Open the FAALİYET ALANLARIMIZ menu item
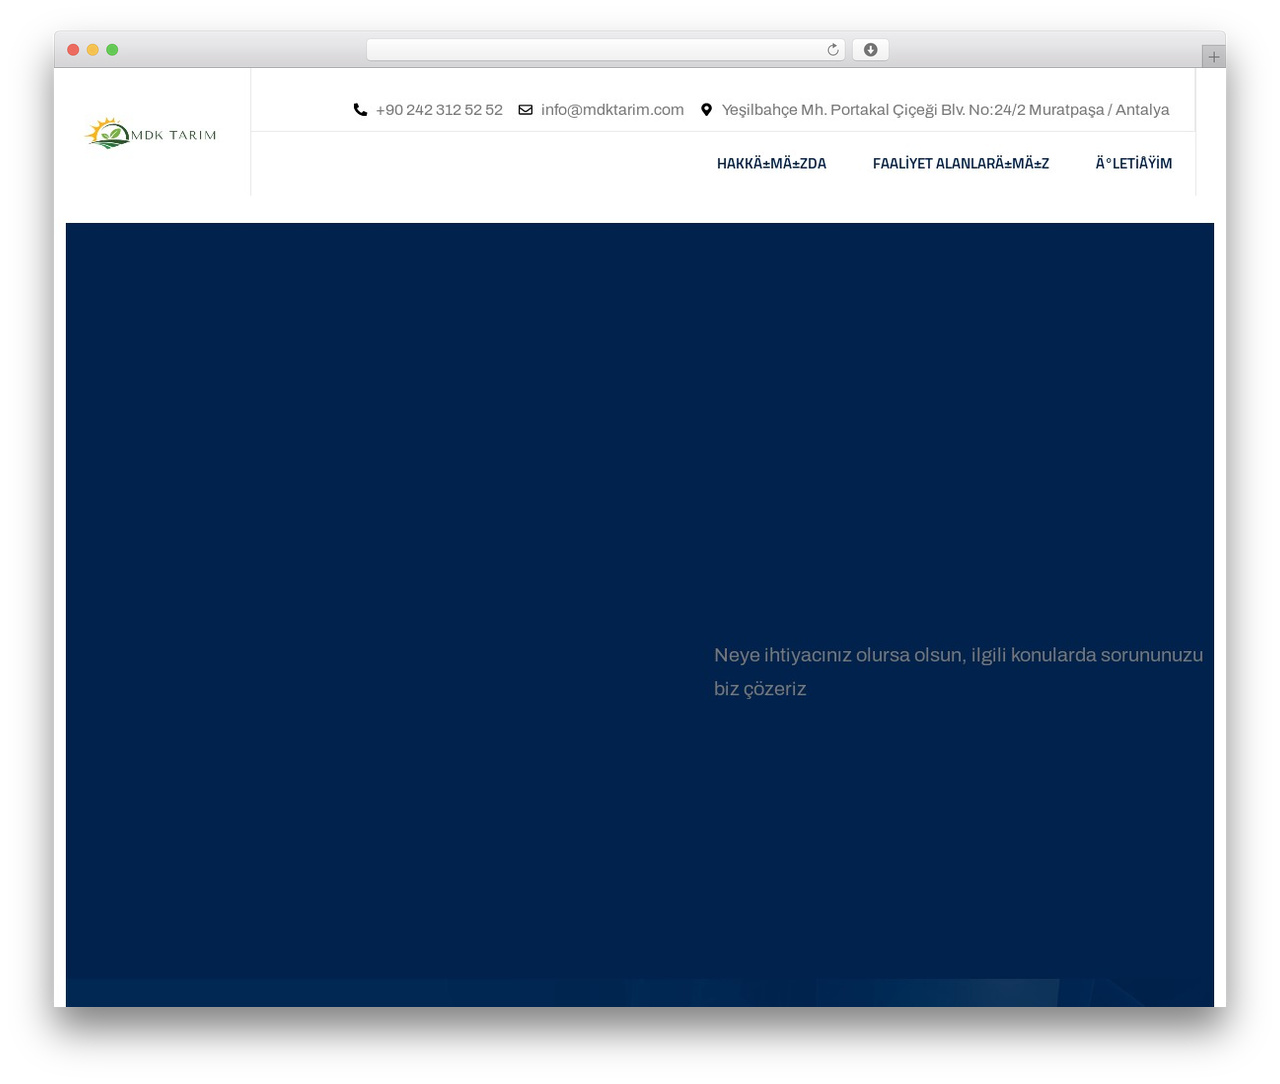This screenshot has height=1084, width=1280. (960, 163)
